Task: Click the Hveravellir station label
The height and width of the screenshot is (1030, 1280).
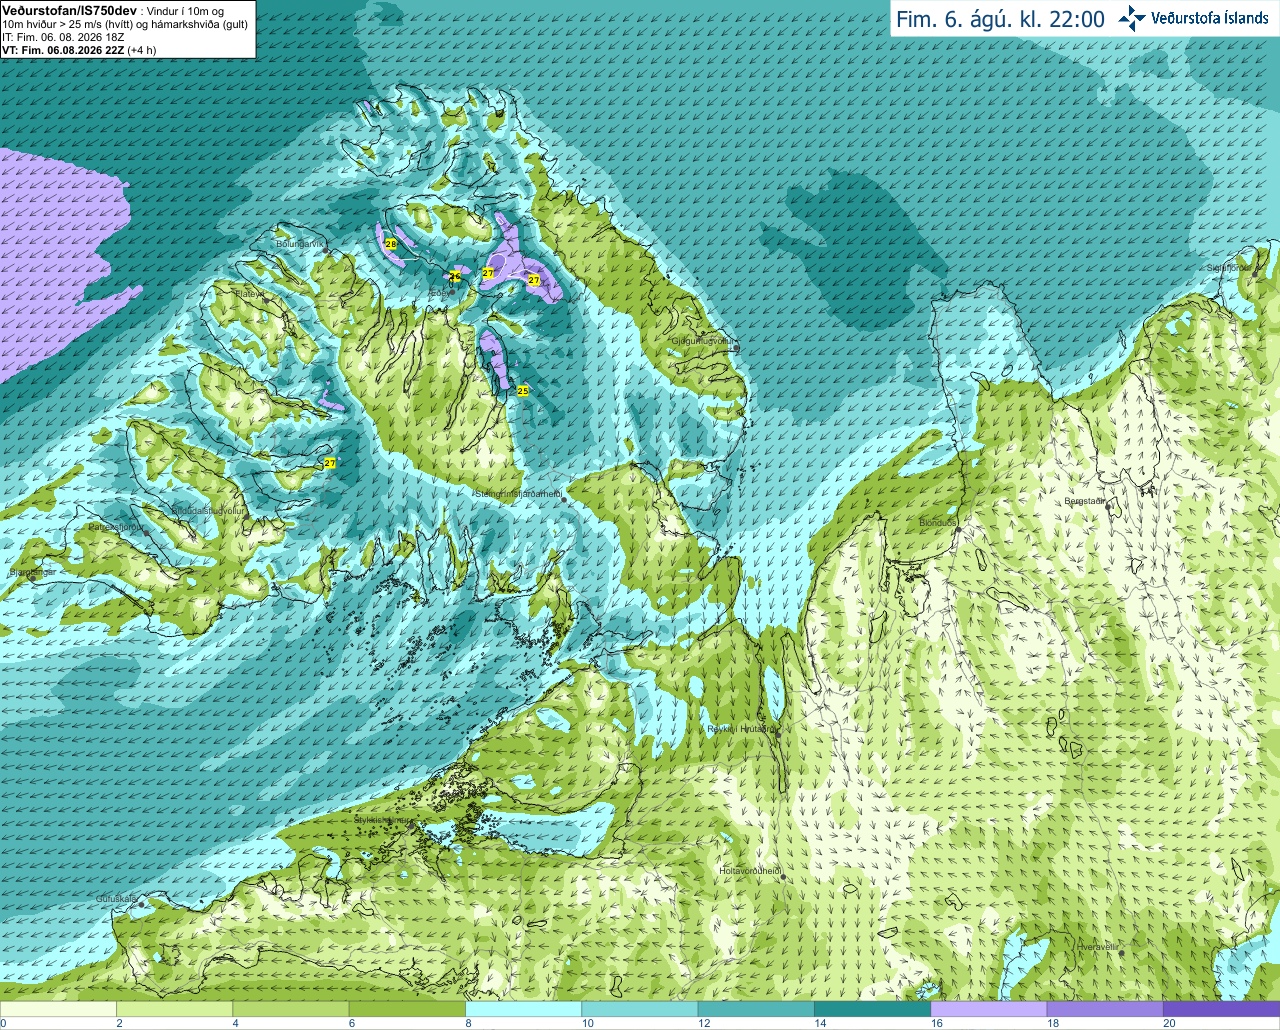Action: tap(1098, 945)
